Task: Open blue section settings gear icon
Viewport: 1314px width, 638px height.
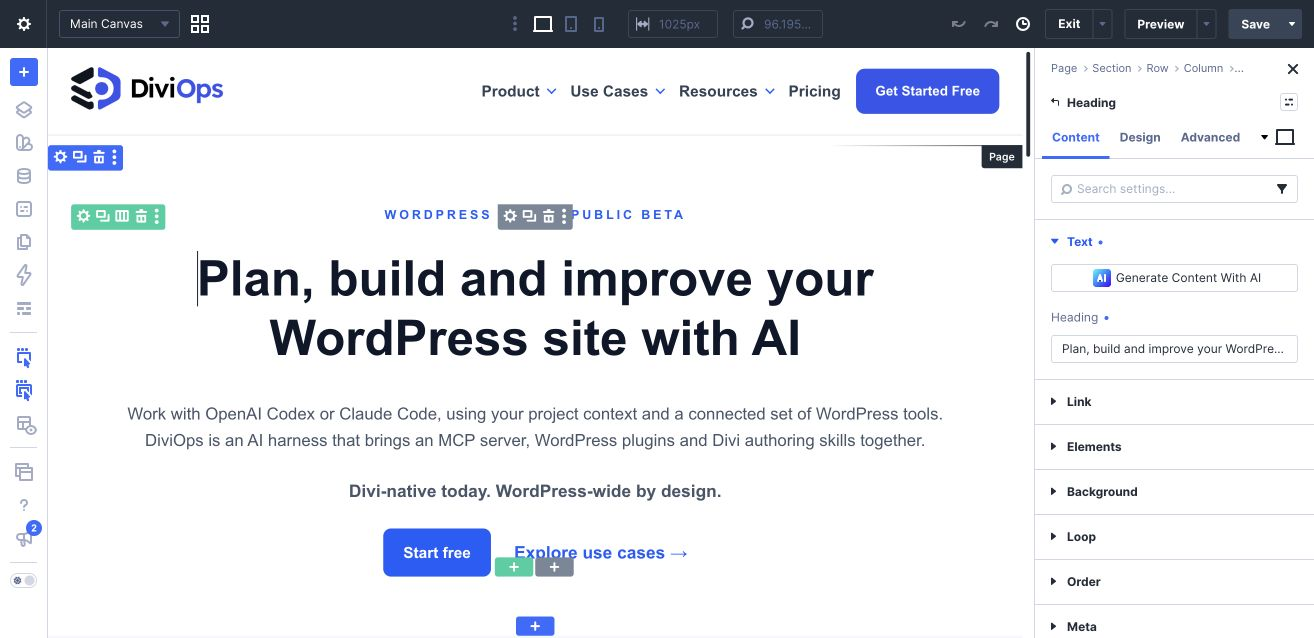Action: pos(61,157)
